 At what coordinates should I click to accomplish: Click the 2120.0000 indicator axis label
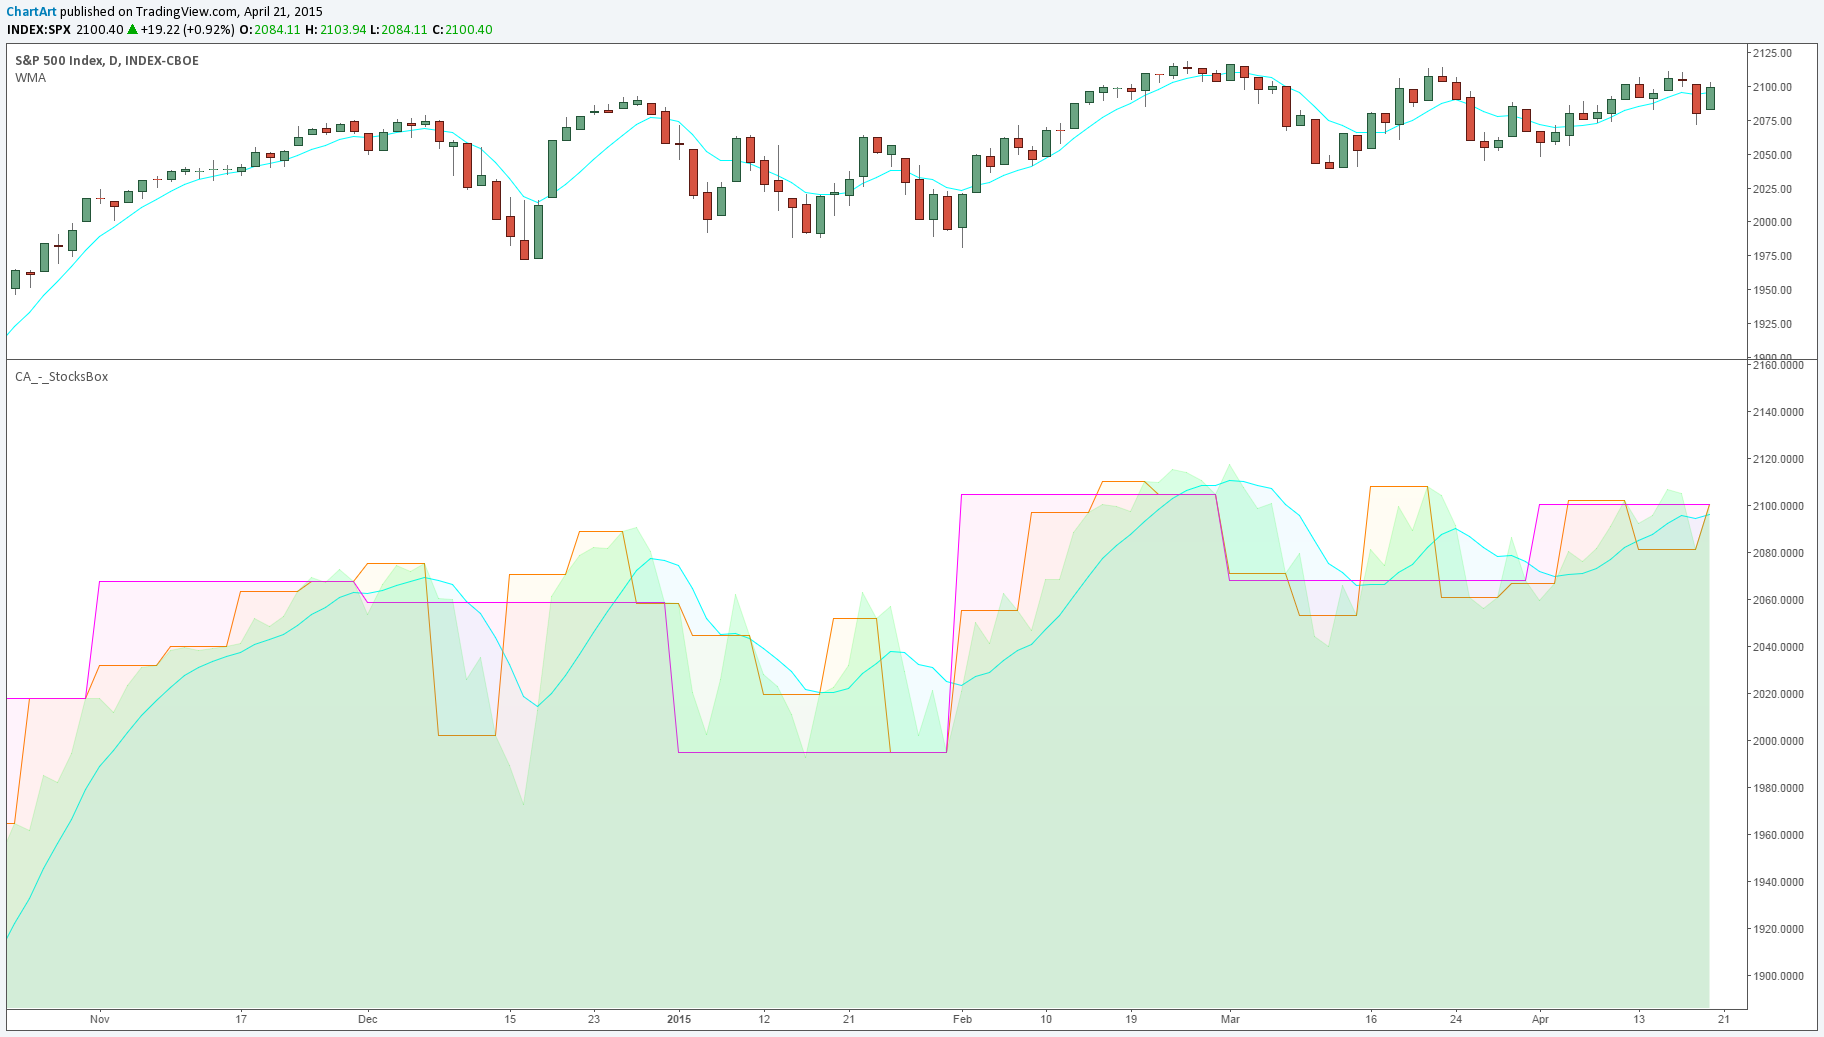click(x=1778, y=459)
